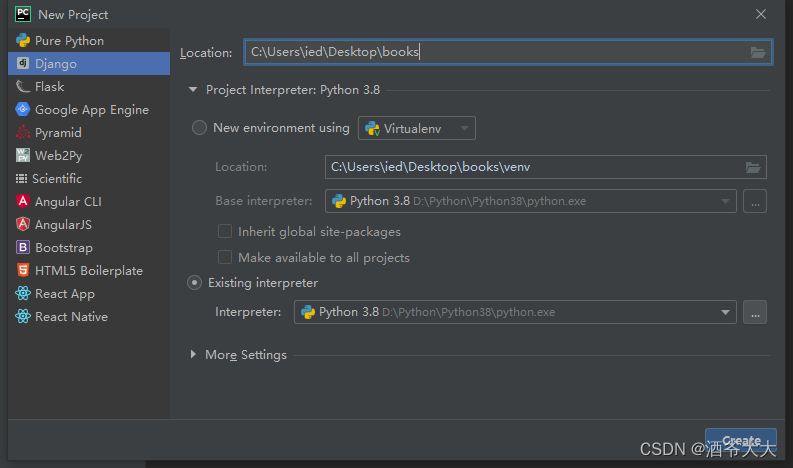Viewport: 793px width, 468px height.
Task: Select the React Native entry text
Action: point(71,316)
